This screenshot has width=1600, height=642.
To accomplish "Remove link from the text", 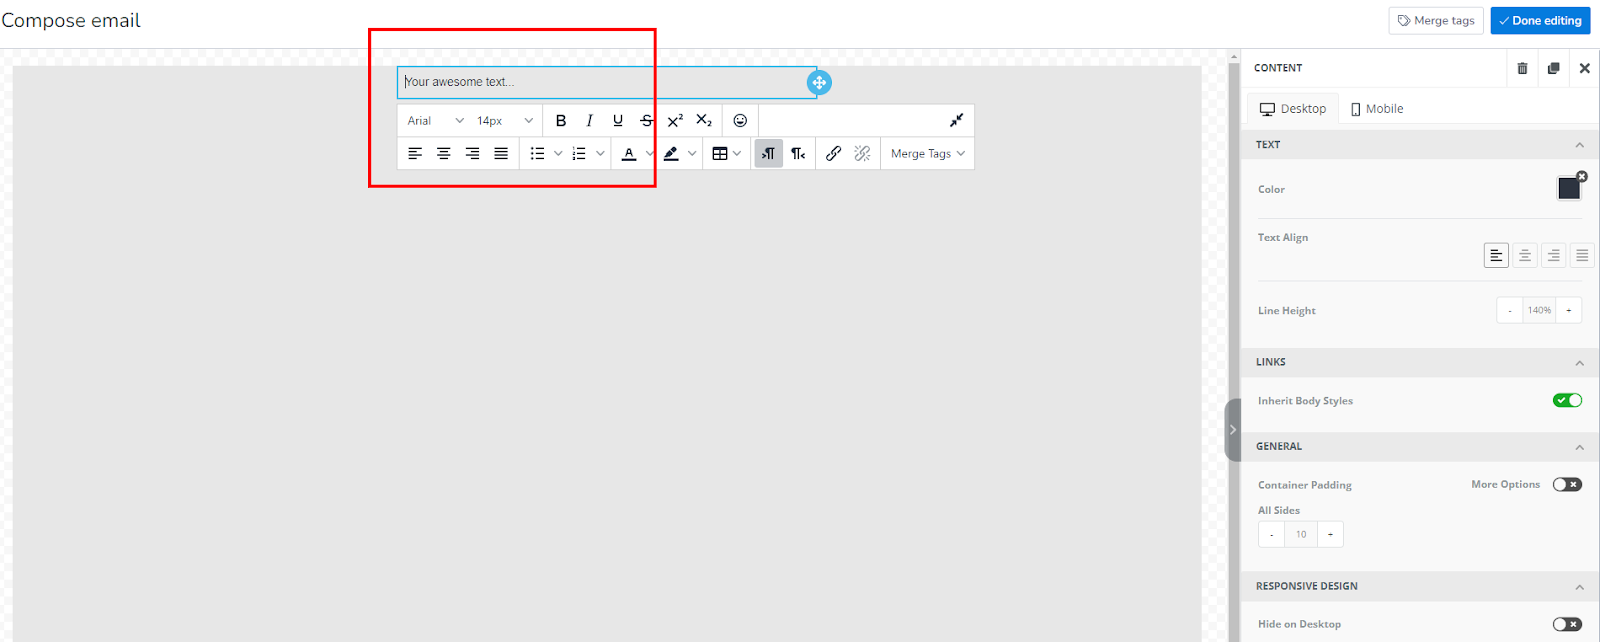I will 862,154.
